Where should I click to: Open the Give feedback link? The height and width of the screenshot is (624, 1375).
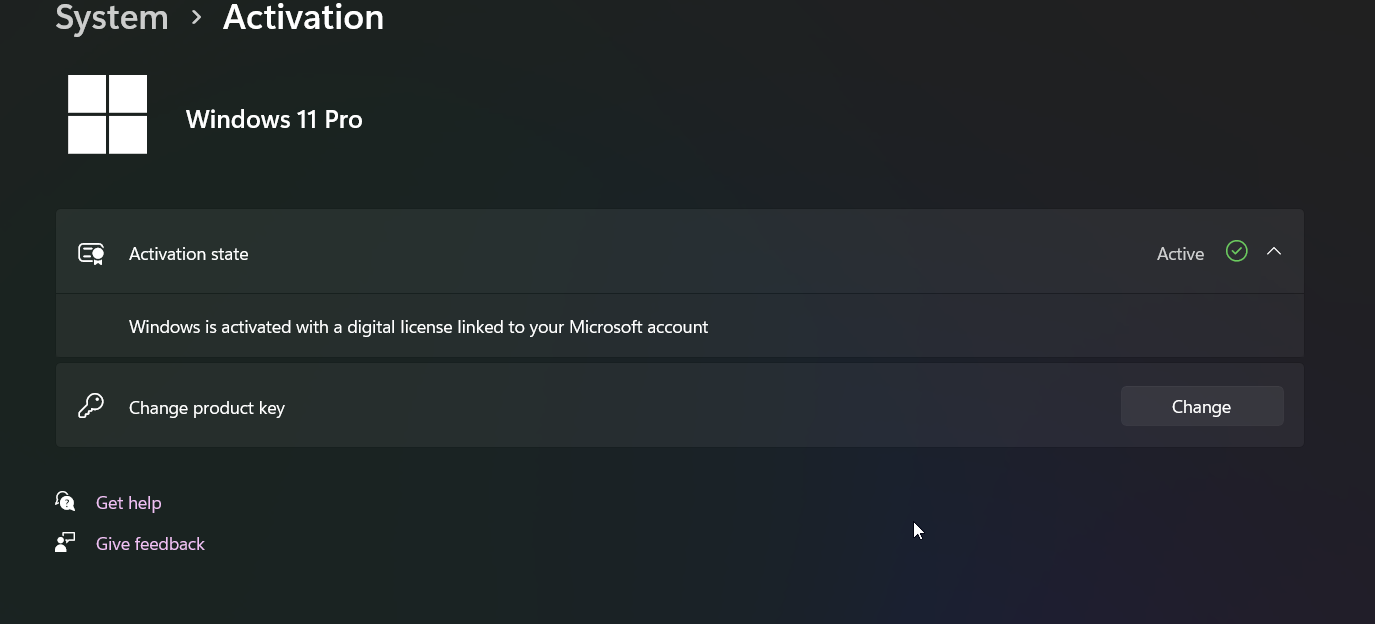click(150, 544)
